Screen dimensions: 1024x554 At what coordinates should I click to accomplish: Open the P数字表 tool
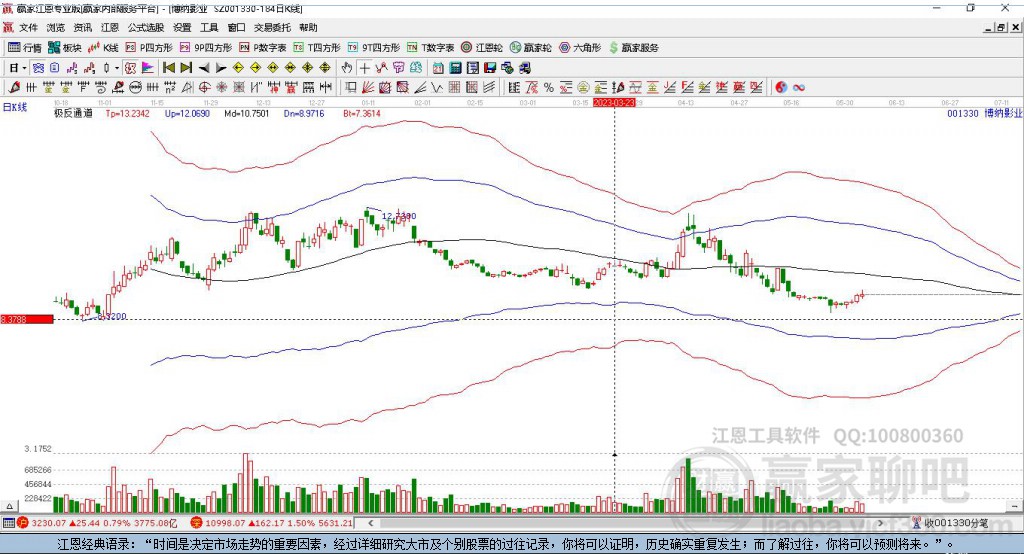[263, 48]
